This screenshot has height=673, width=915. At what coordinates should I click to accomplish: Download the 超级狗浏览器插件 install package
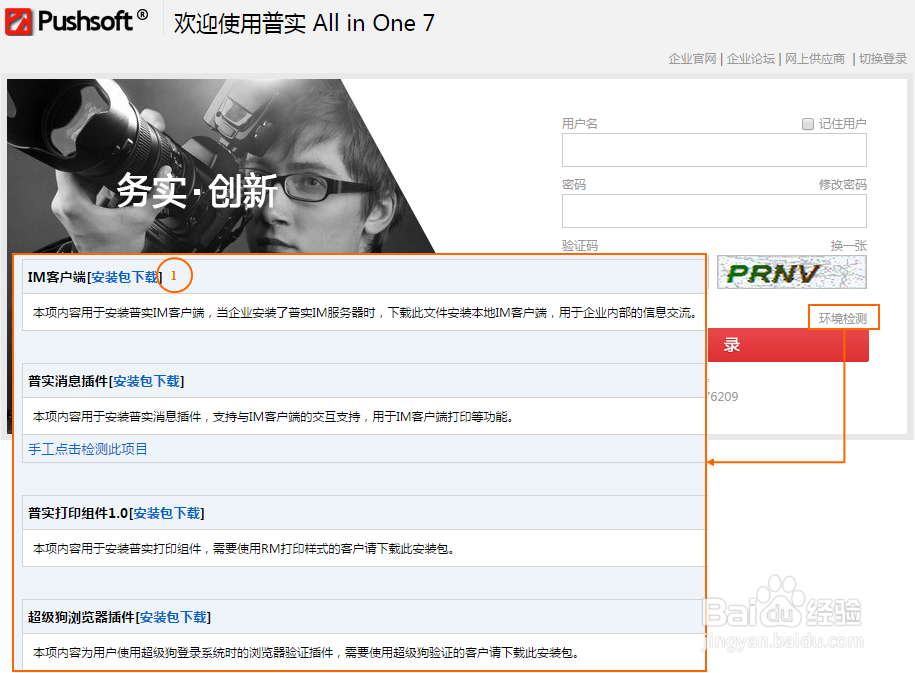[173, 617]
